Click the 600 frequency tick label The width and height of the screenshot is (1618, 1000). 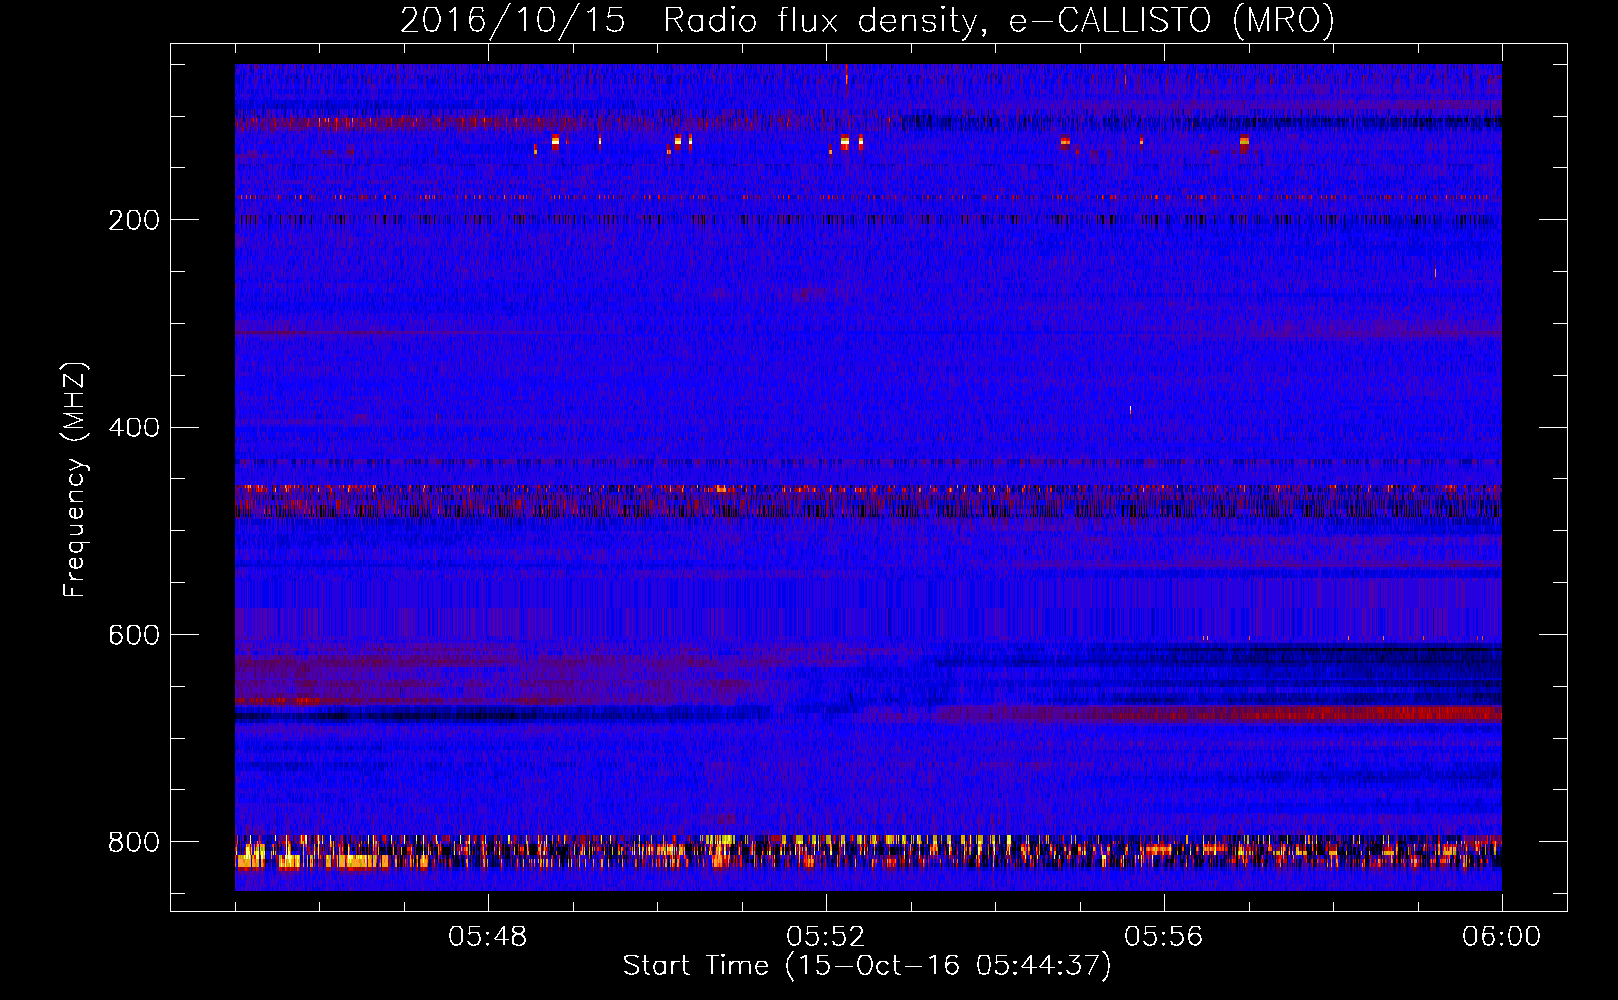[134, 635]
